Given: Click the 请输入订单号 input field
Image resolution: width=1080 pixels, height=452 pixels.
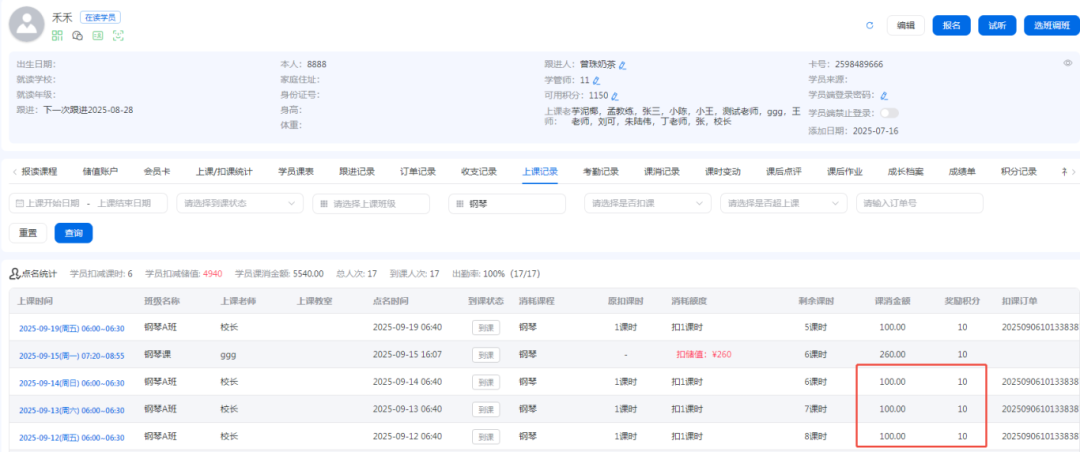Looking at the screenshot, I should tap(919, 203).
